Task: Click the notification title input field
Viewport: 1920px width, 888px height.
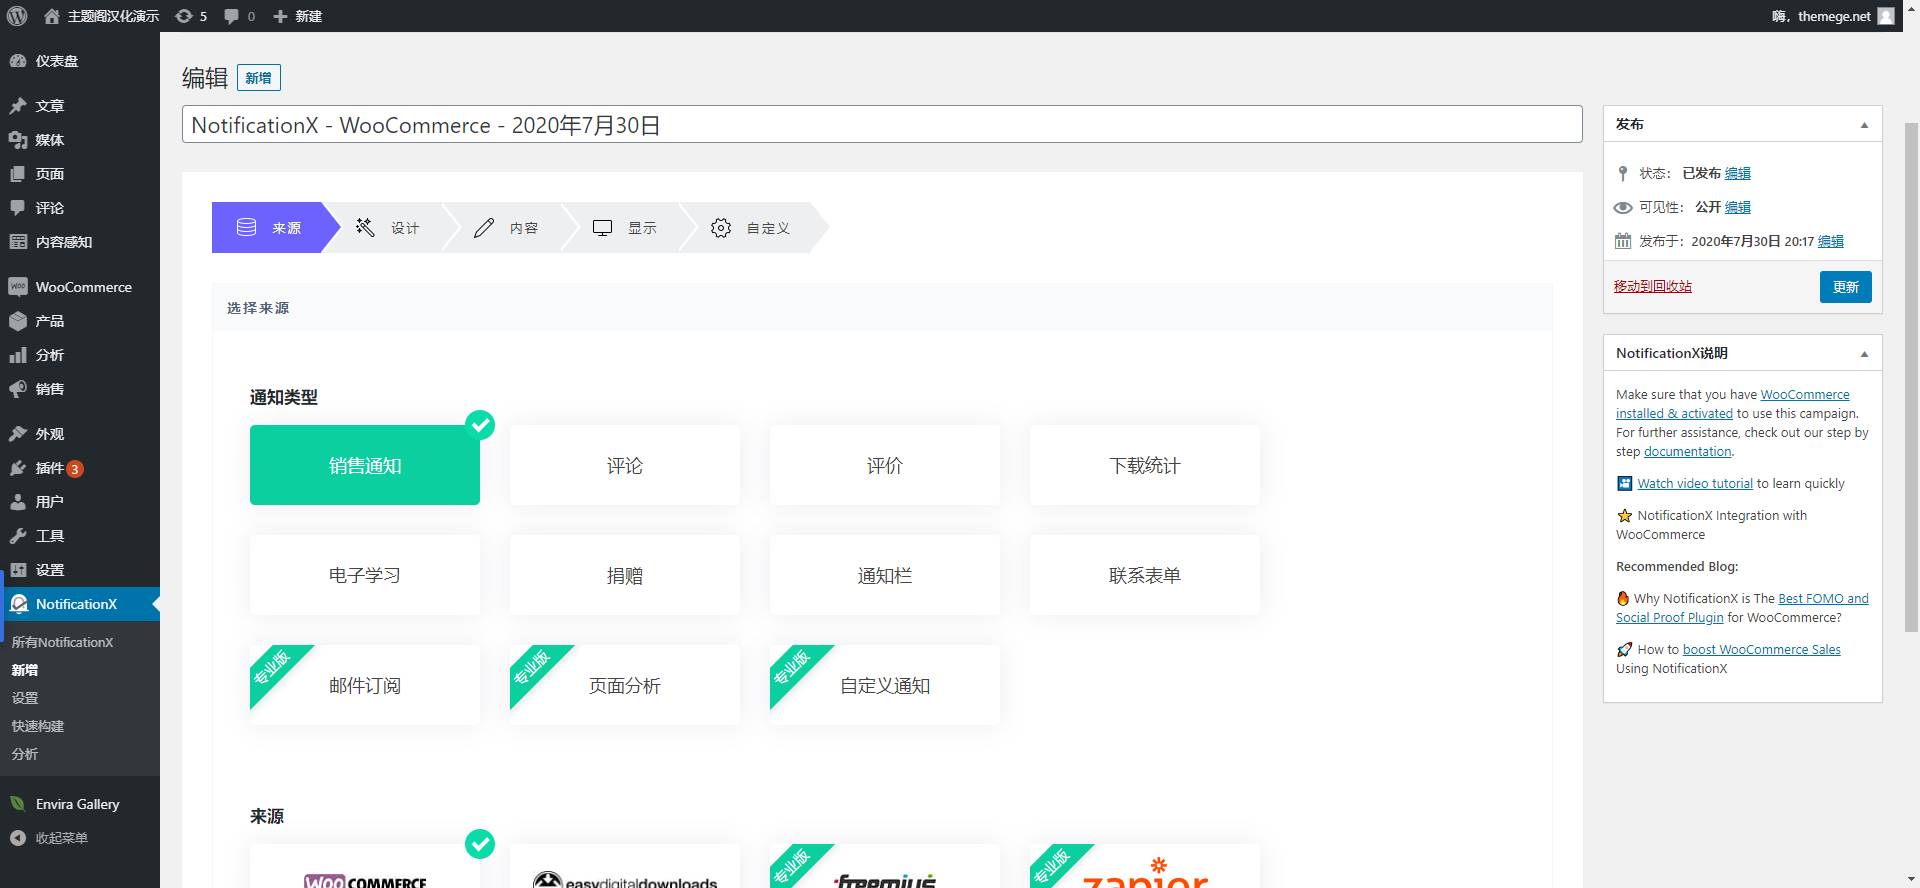Action: (x=882, y=125)
